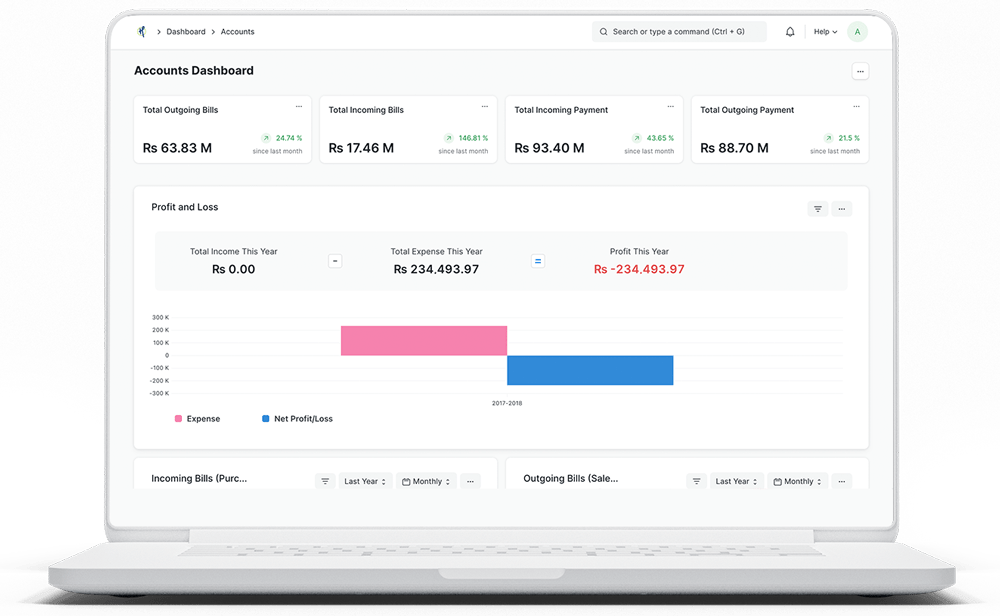This screenshot has width=1000, height=616.
Task: Click the search command bar
Action: [679, 31]
